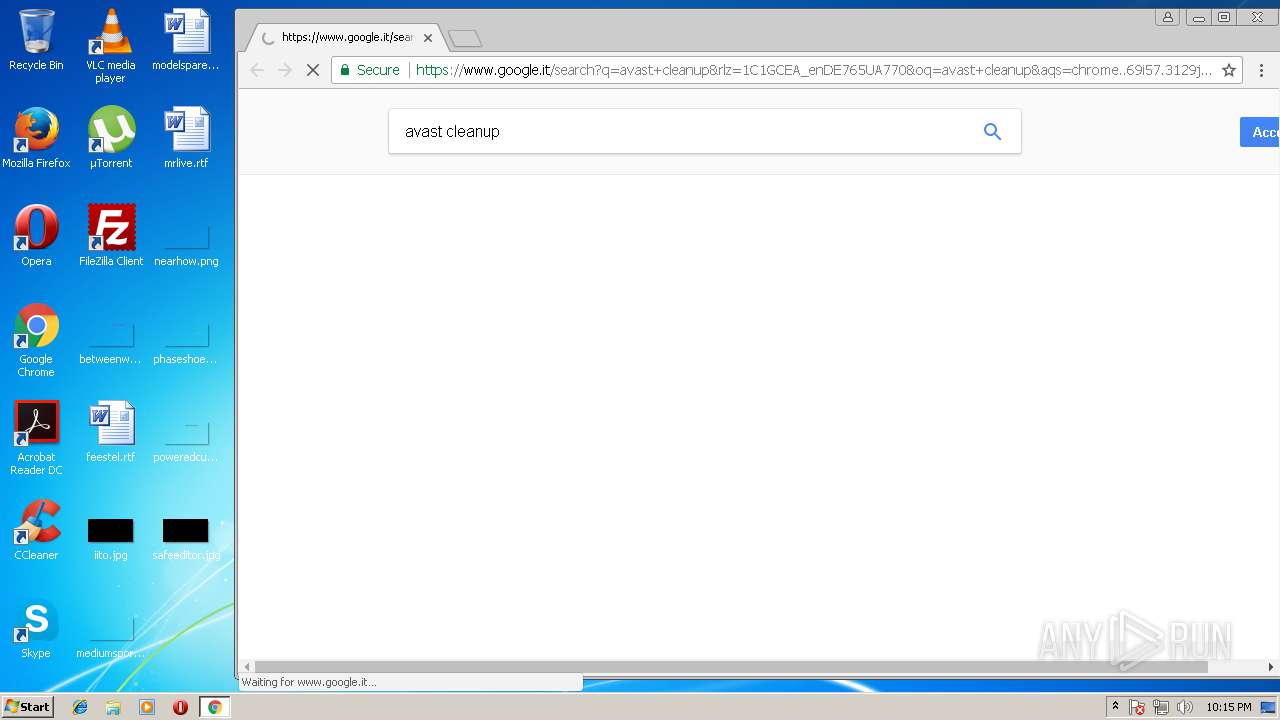Select phaseshoe... file on desktop
Image resolution: width=1280 pixels, height=720 pixels.
185,342
